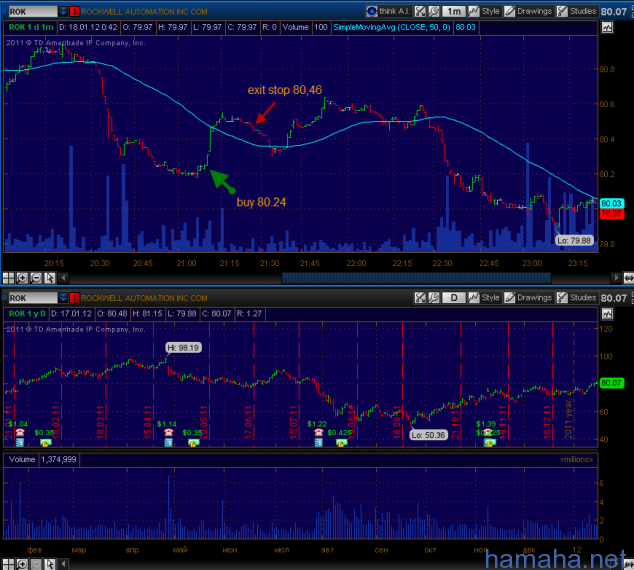Change the D timeframe in bottom chart

point(454,298)
